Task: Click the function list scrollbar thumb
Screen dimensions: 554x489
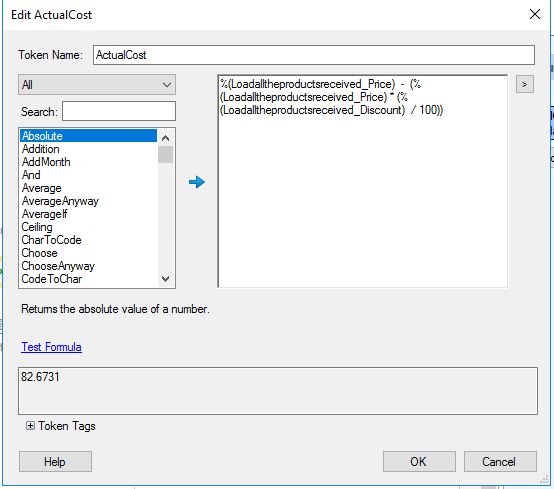Action: [165, 155]
